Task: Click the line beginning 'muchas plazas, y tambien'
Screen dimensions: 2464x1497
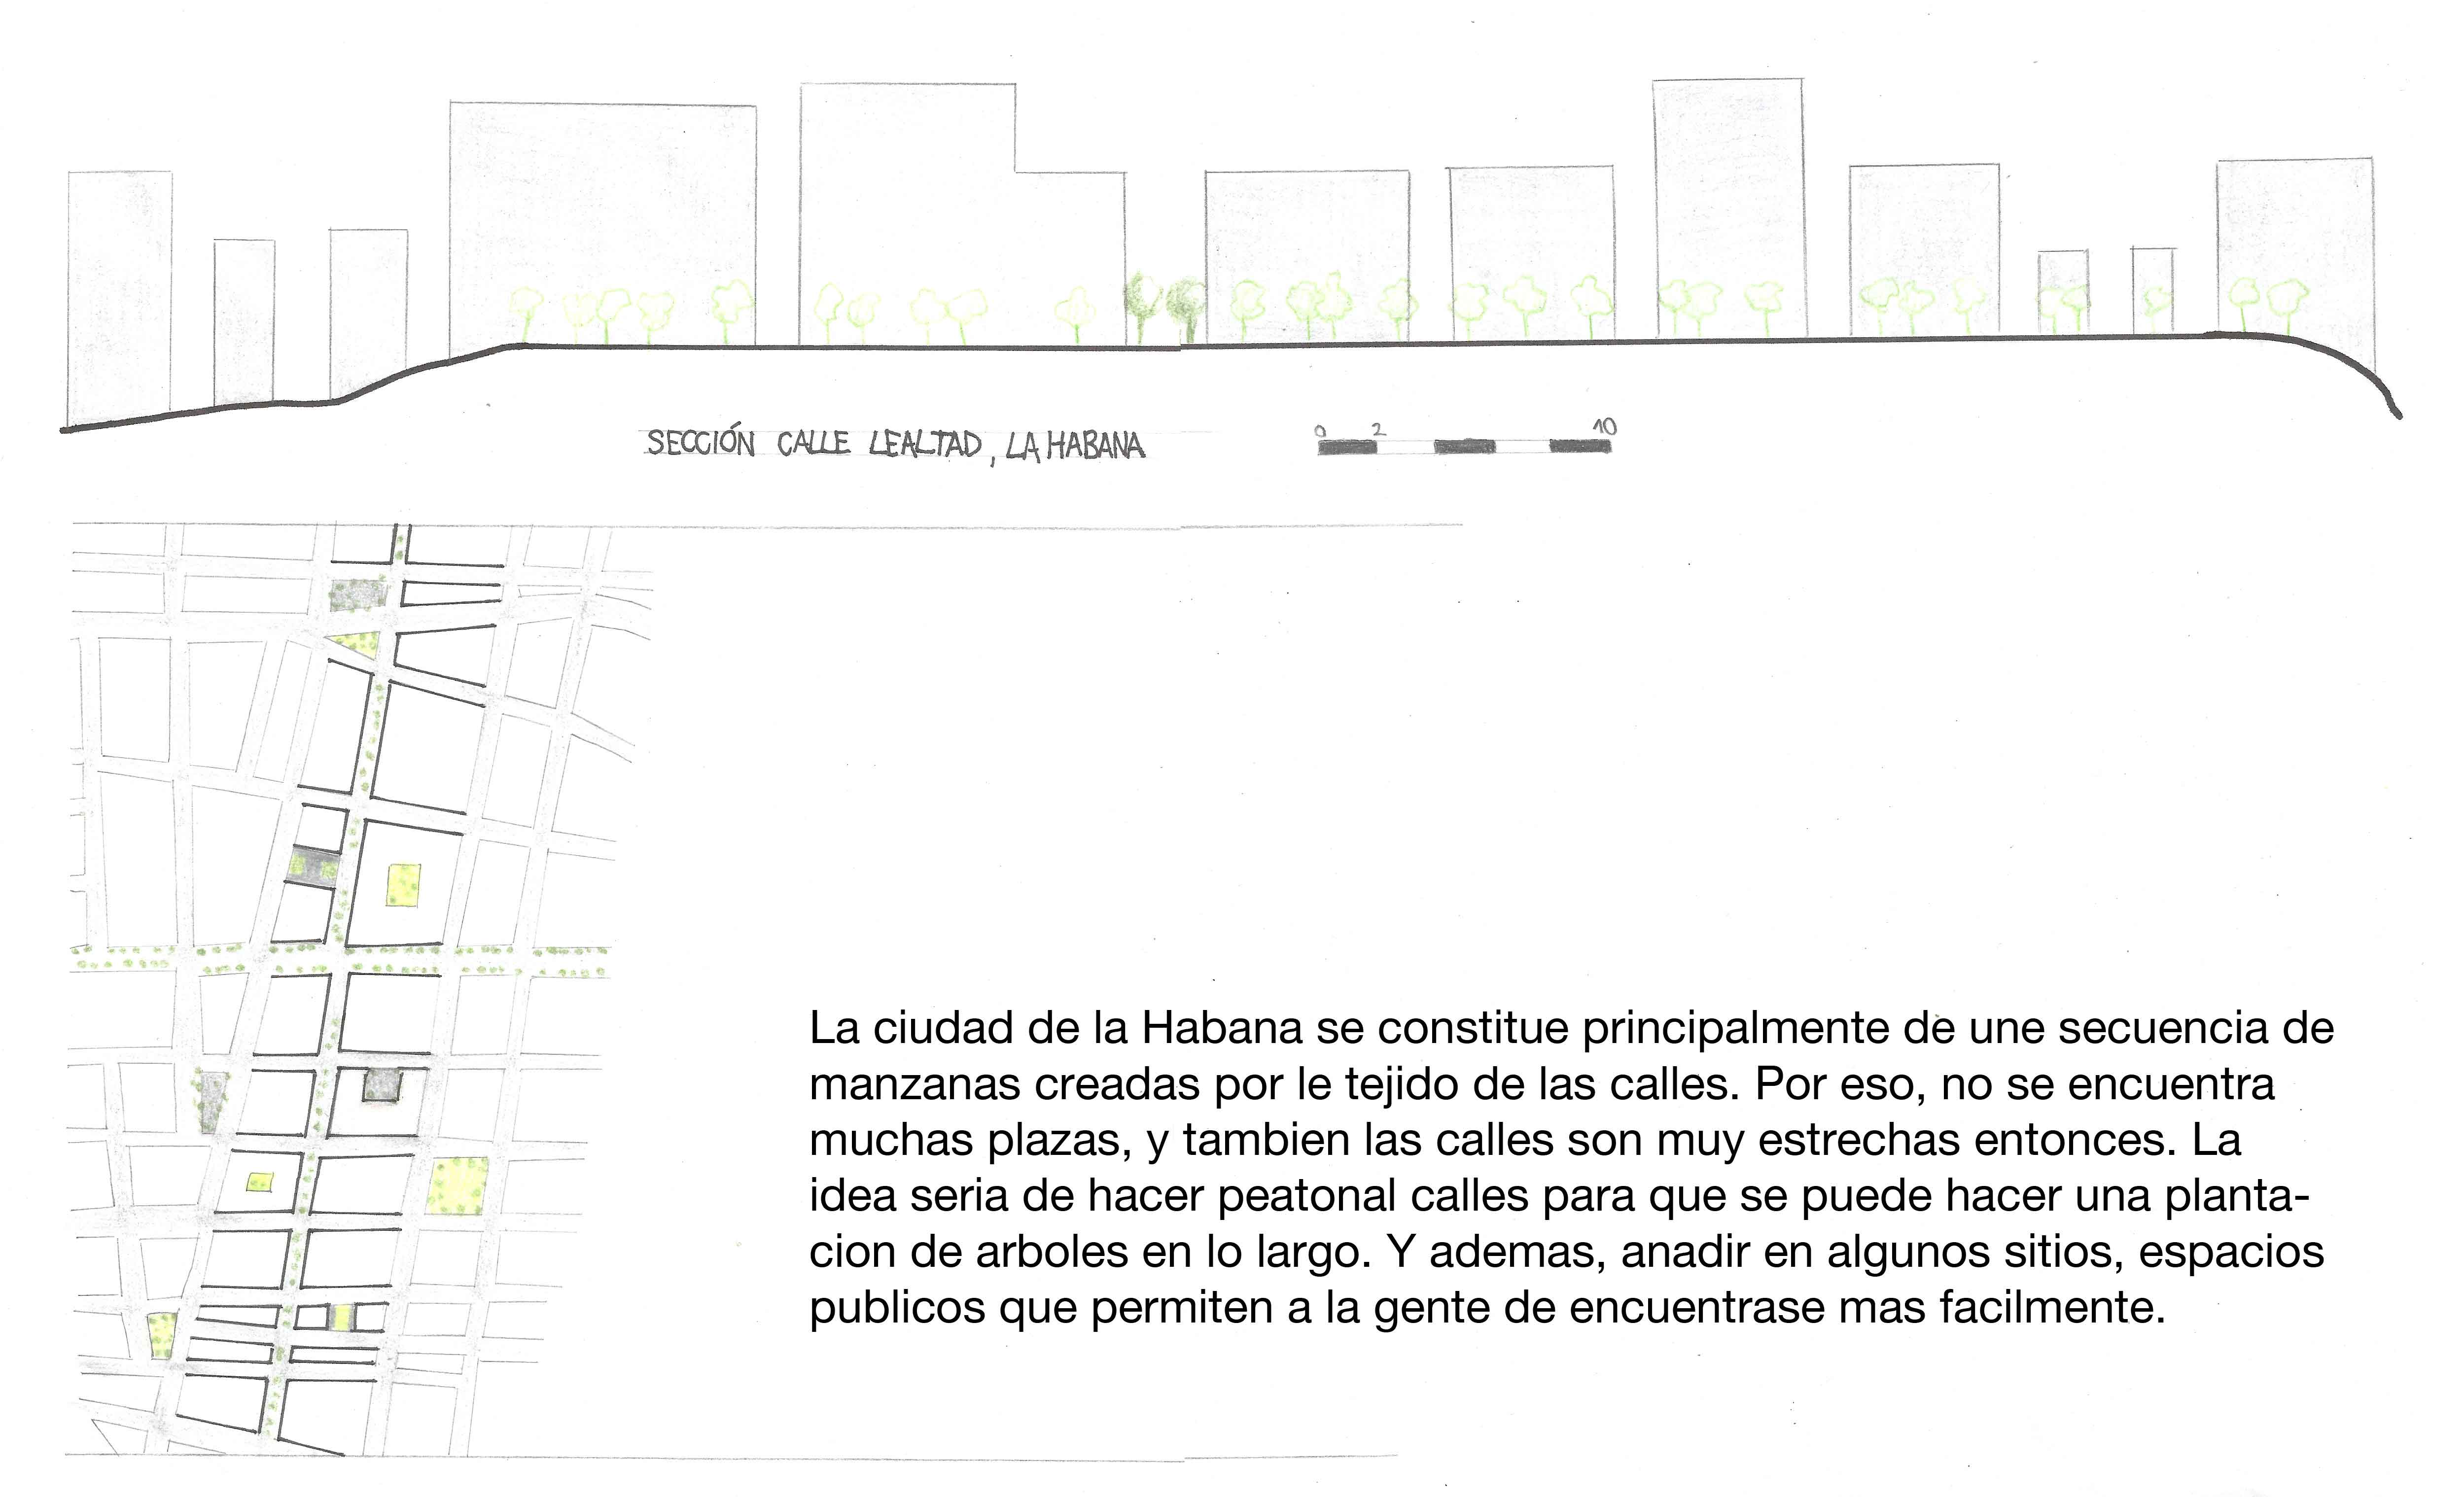Action: 1525,1141
